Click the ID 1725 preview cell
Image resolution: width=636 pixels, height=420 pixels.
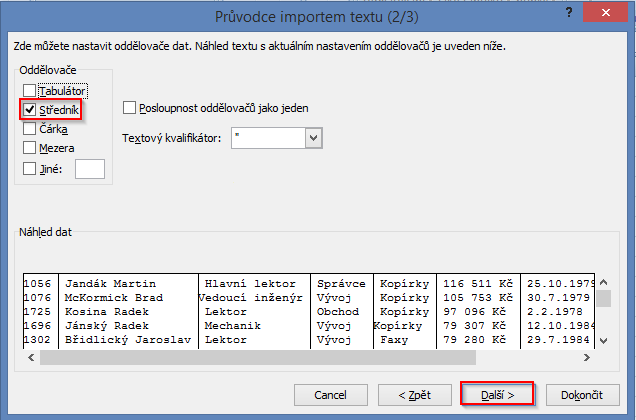pos(37,312)
